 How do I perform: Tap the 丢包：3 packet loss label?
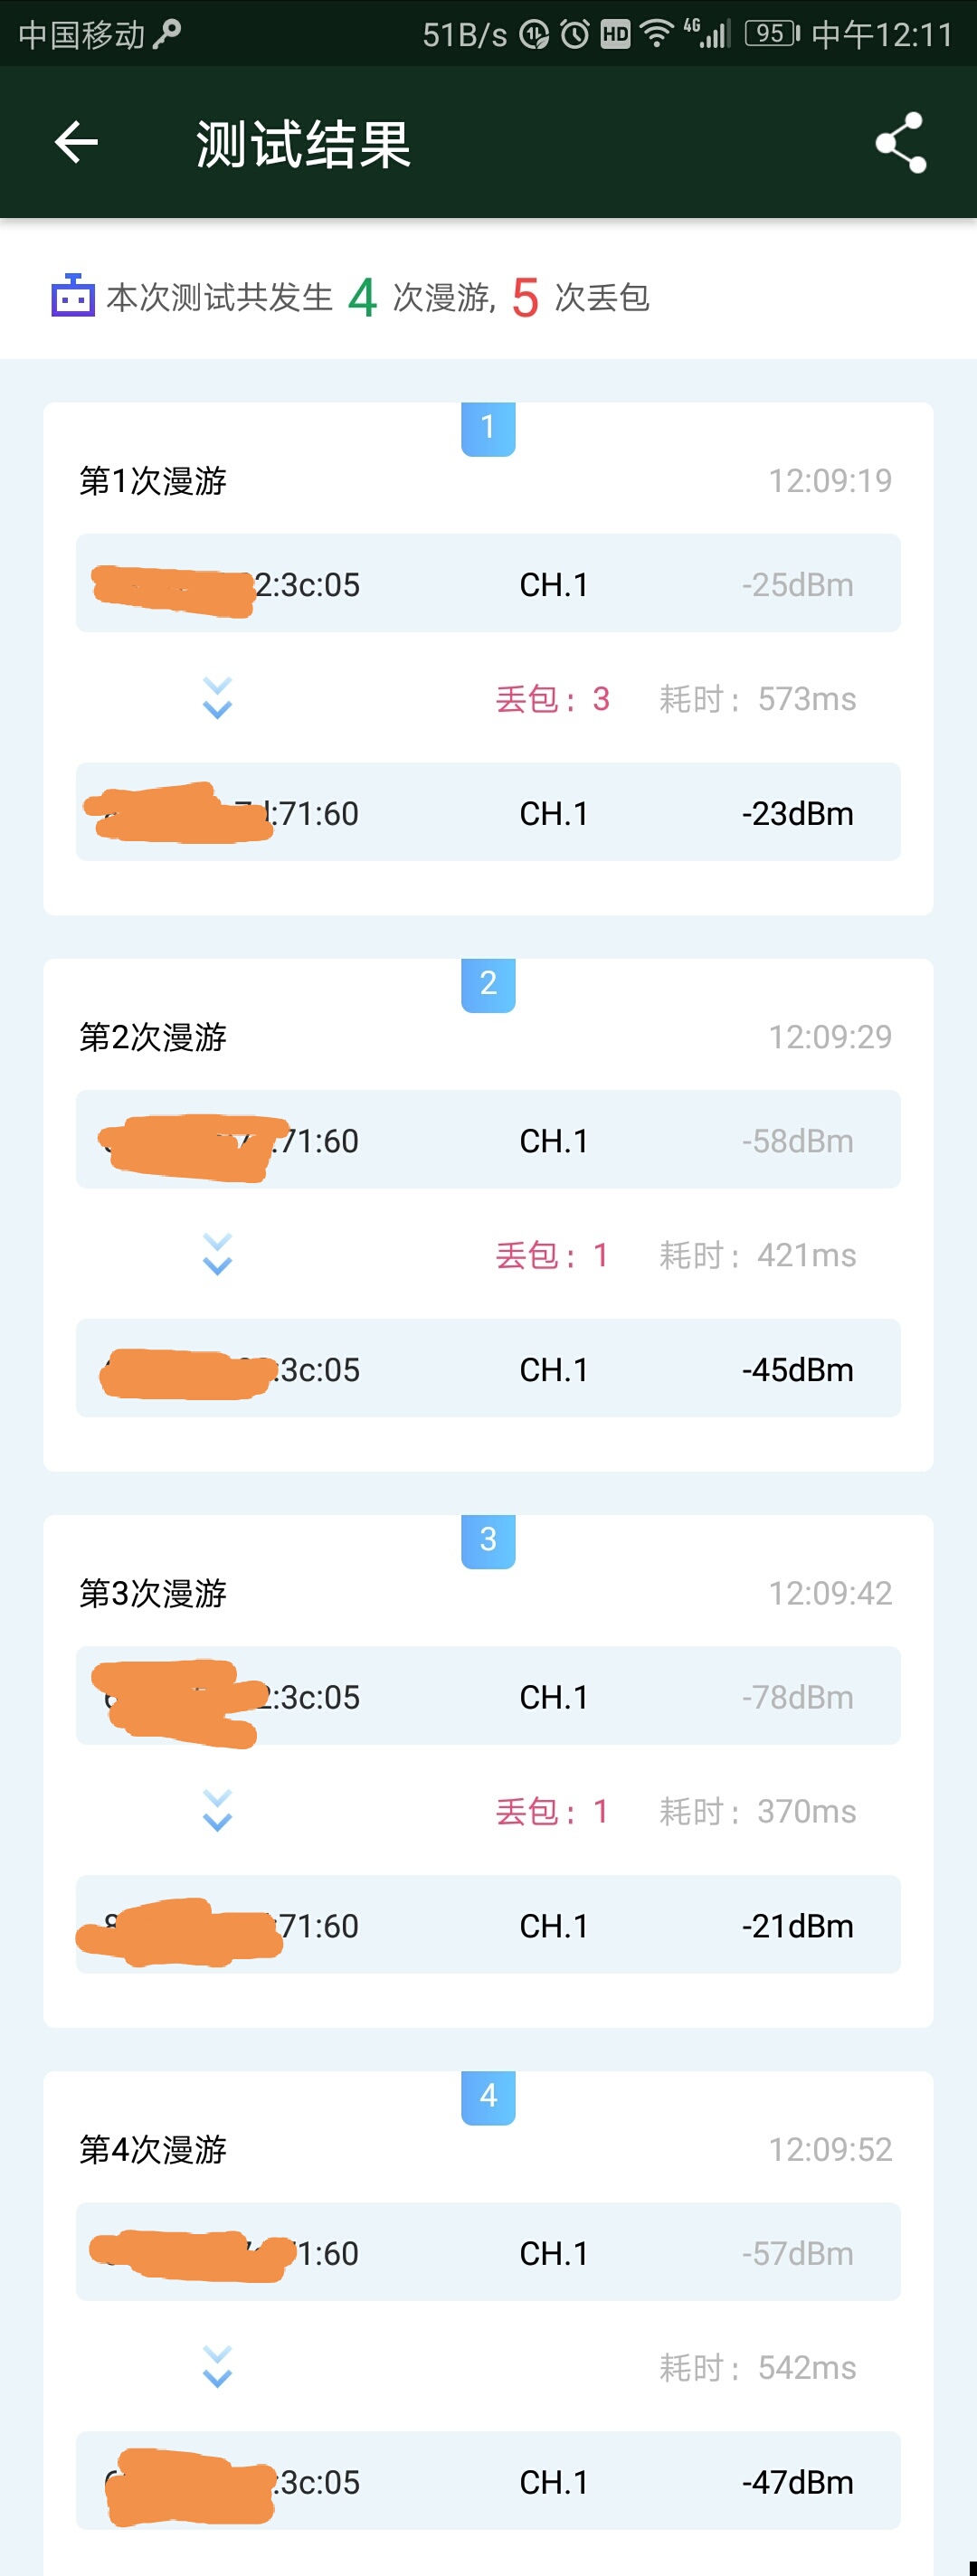tap(553, 698)
